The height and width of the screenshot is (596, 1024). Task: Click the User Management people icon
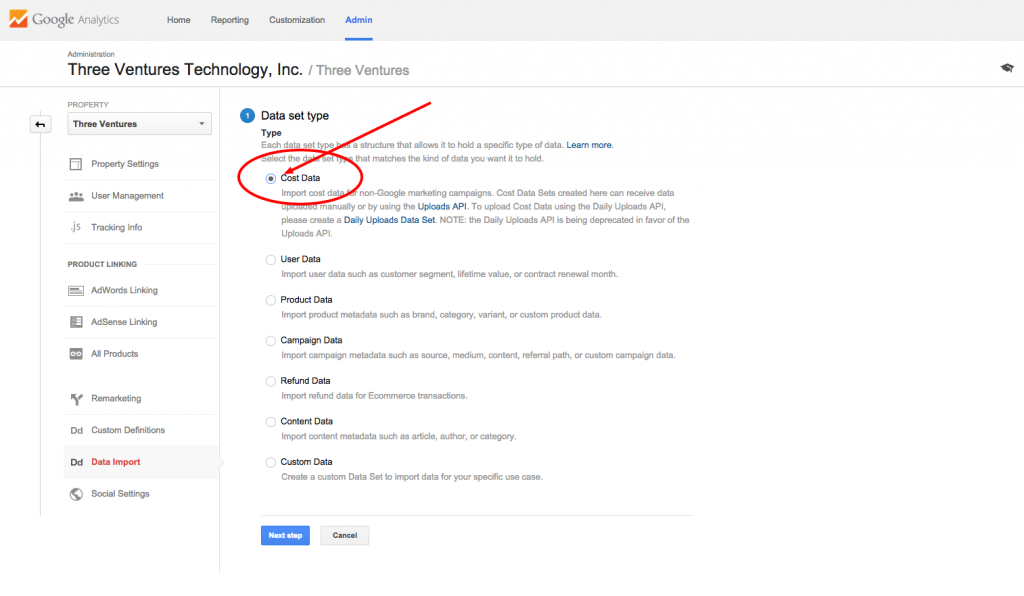click(76, 196)
